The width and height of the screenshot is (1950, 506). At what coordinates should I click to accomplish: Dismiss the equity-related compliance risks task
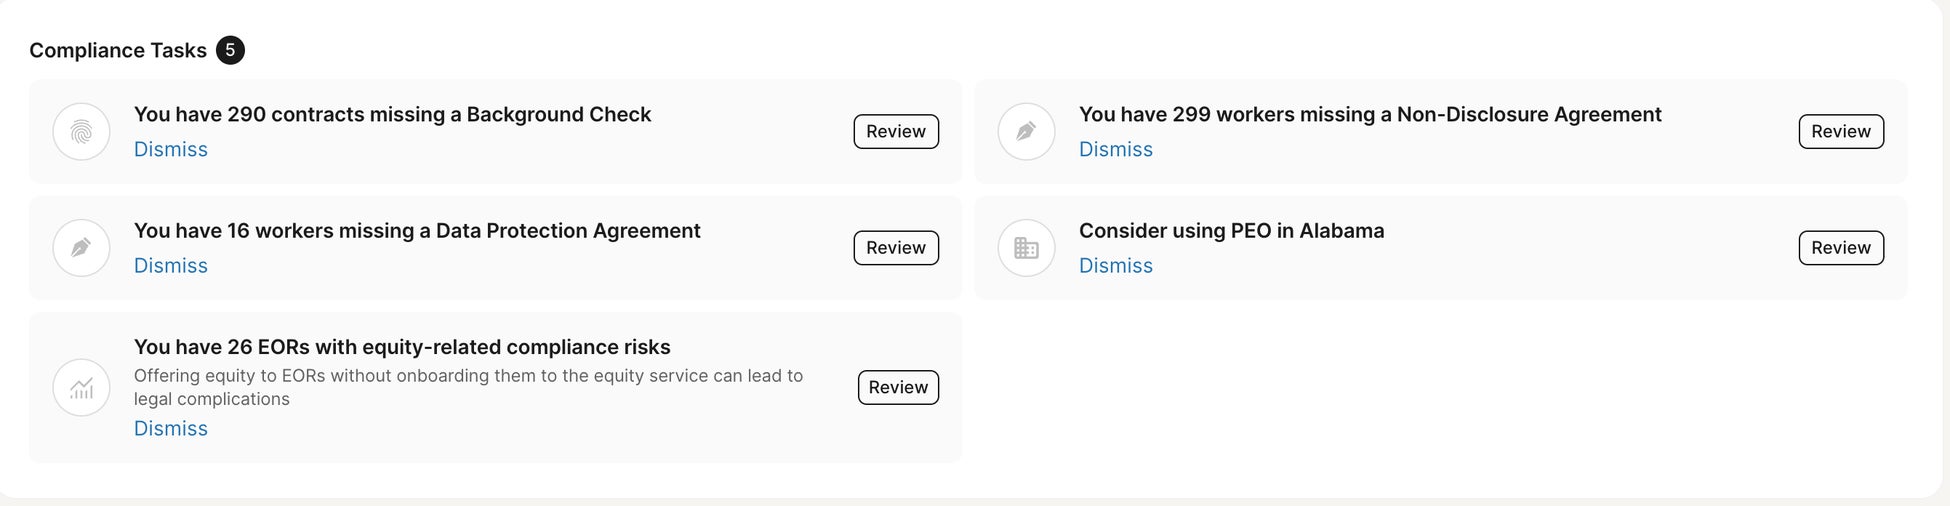(171, 429)
